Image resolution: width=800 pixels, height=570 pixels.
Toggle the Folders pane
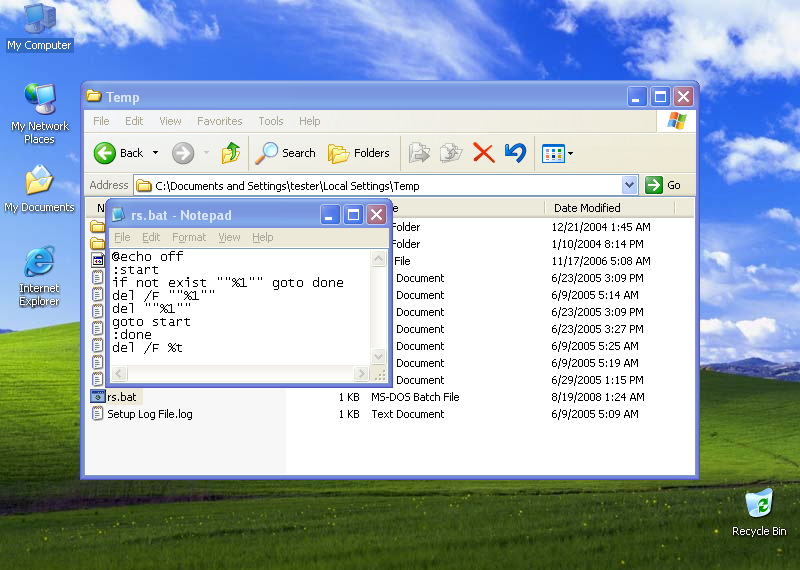pos(359,153)
